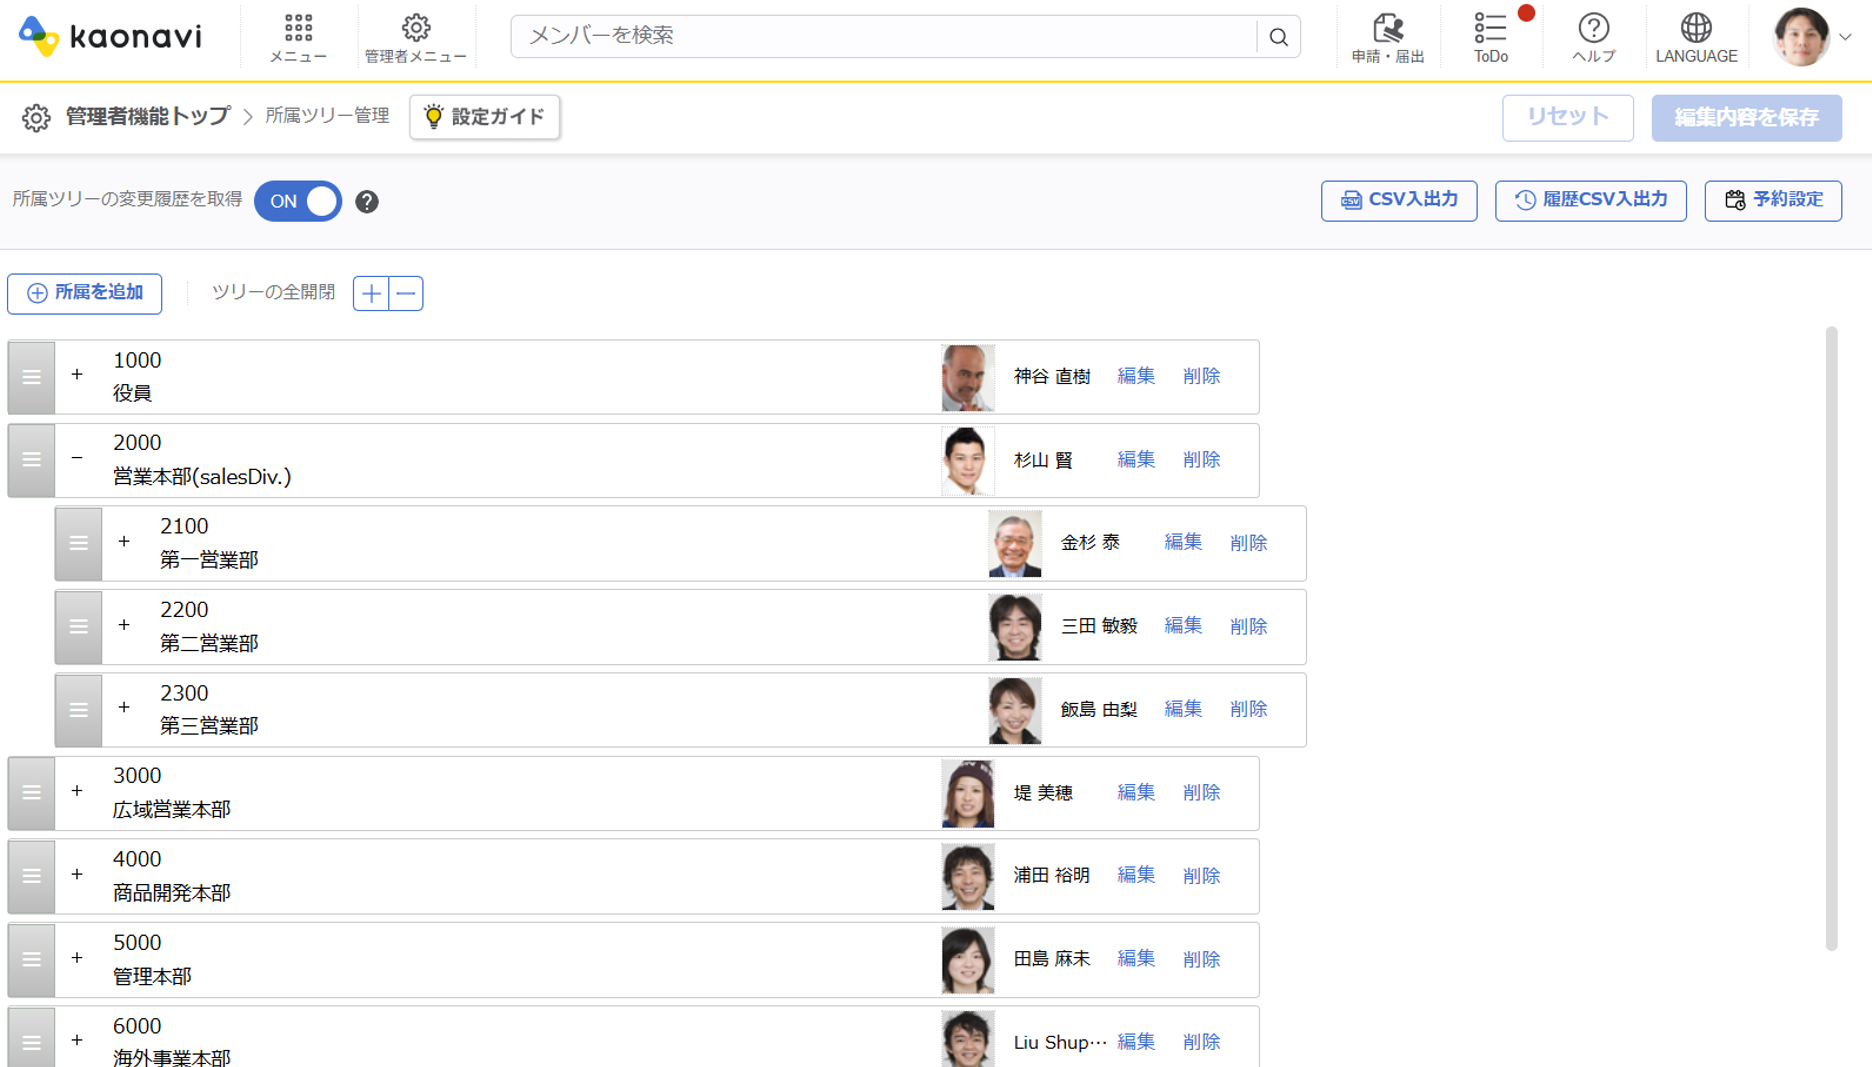Screen dimensions: 1872x1067
Task: Expand the 1000 役員 tree node
Action: [77, 375]
